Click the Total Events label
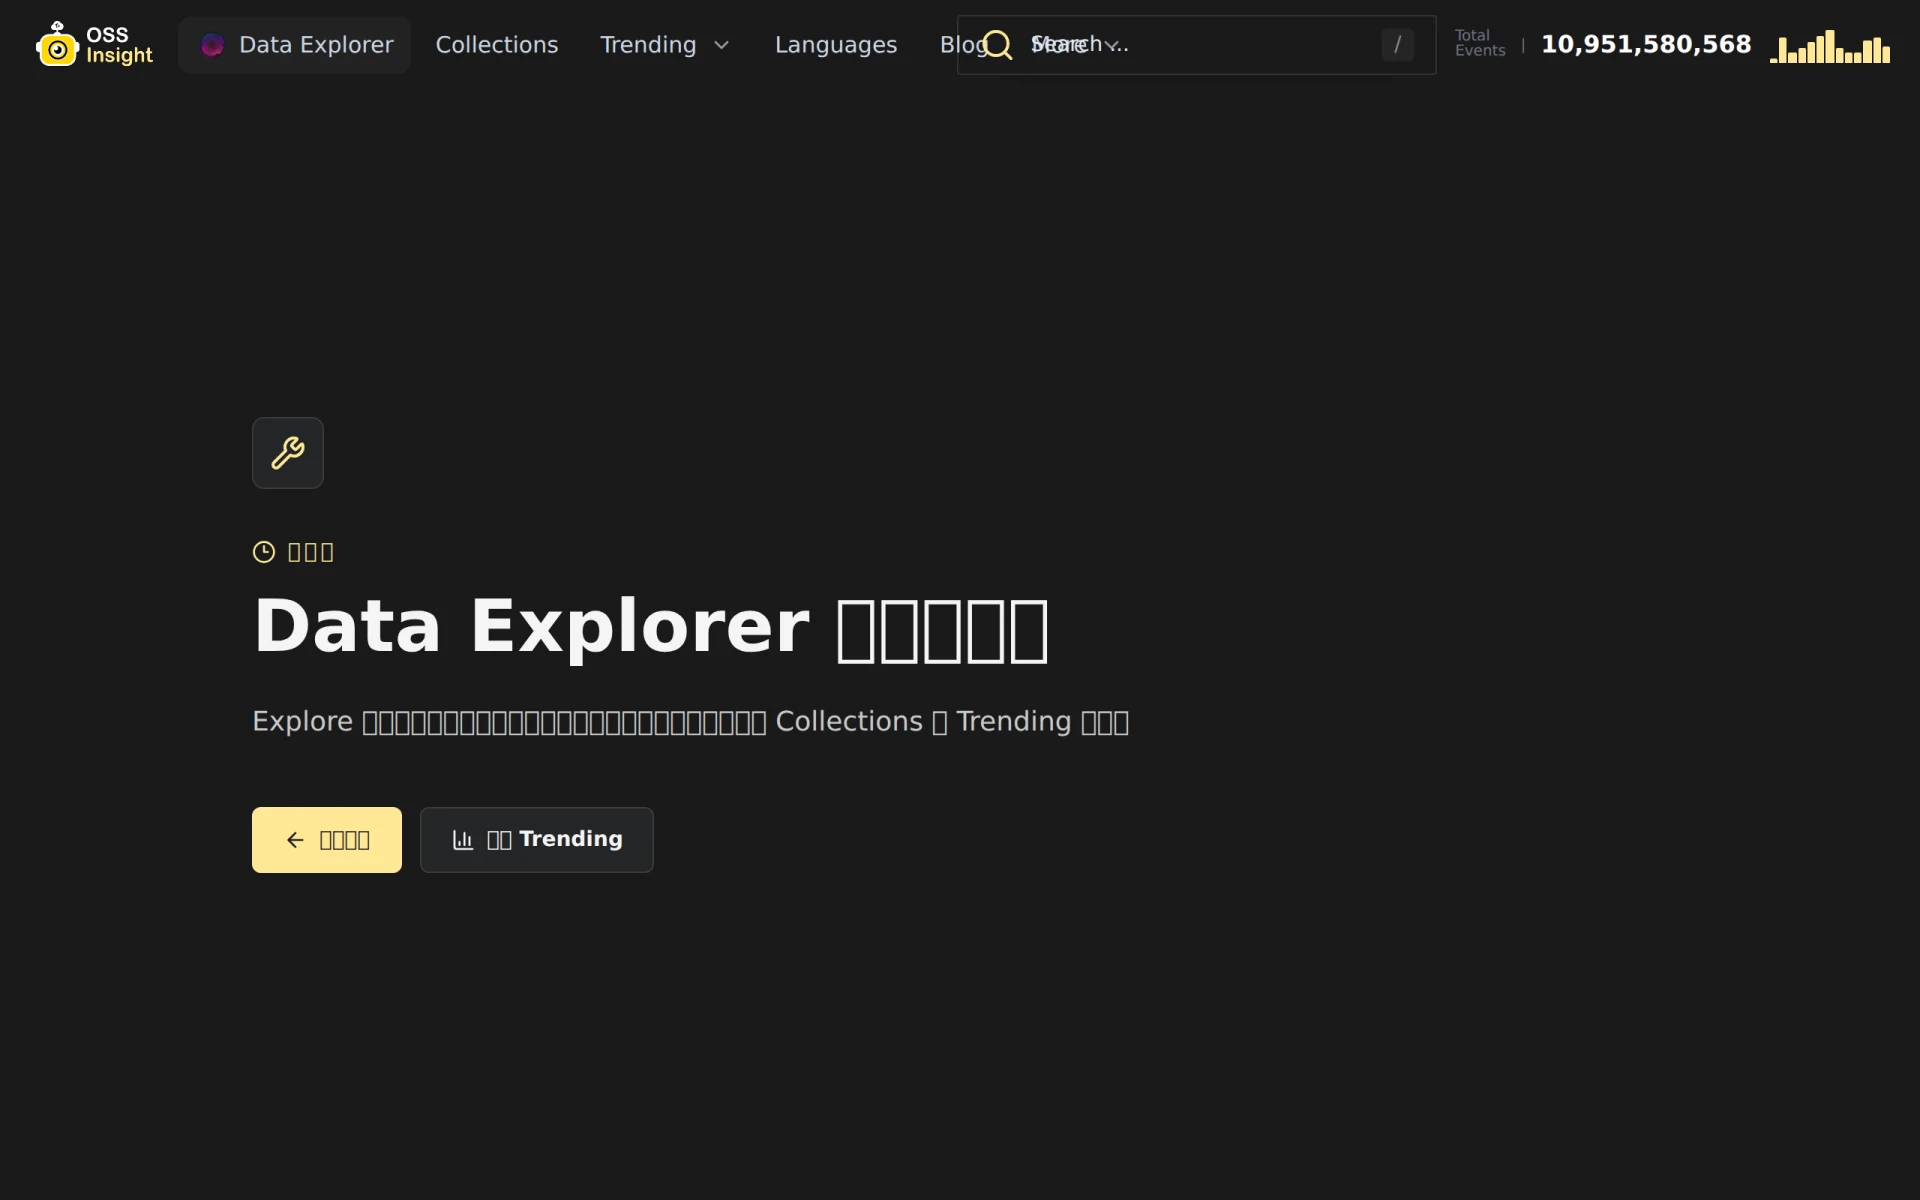Screen dimensions: 1920x1200 pos(1480,43)
